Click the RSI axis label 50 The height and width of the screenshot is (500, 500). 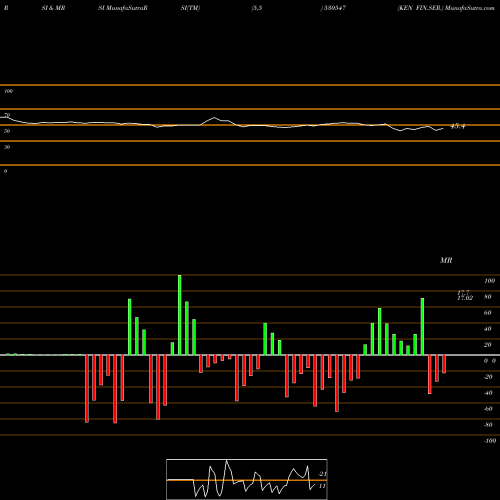tap(7, 131)
